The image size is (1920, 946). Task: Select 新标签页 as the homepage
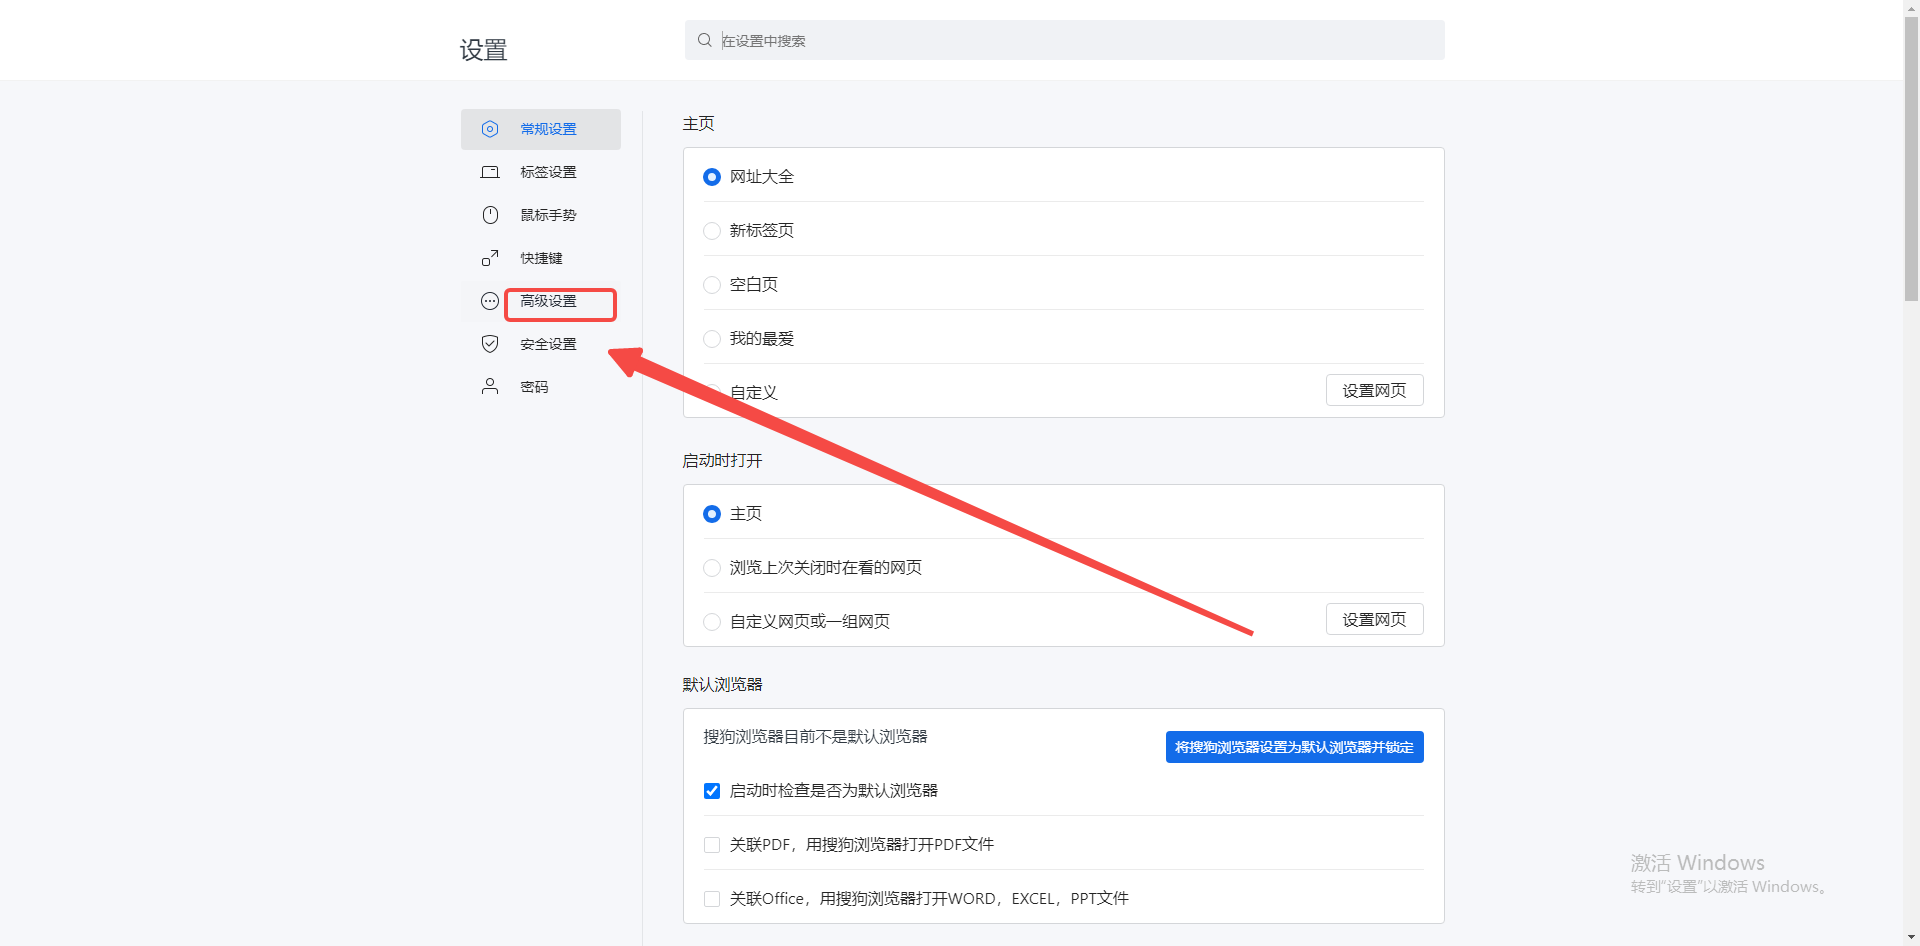711,230
